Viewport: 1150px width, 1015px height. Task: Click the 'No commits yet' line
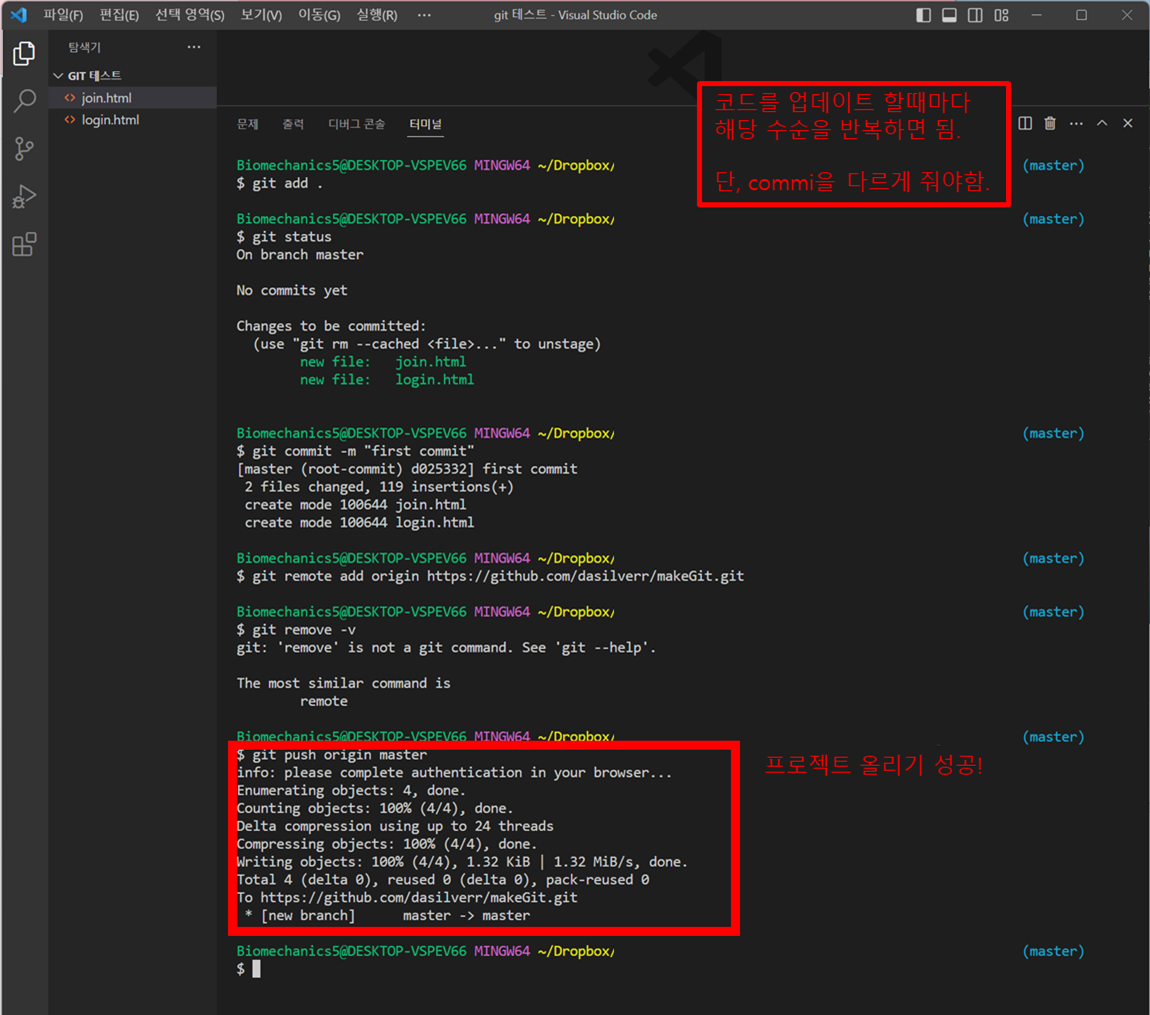click(292, 290)
